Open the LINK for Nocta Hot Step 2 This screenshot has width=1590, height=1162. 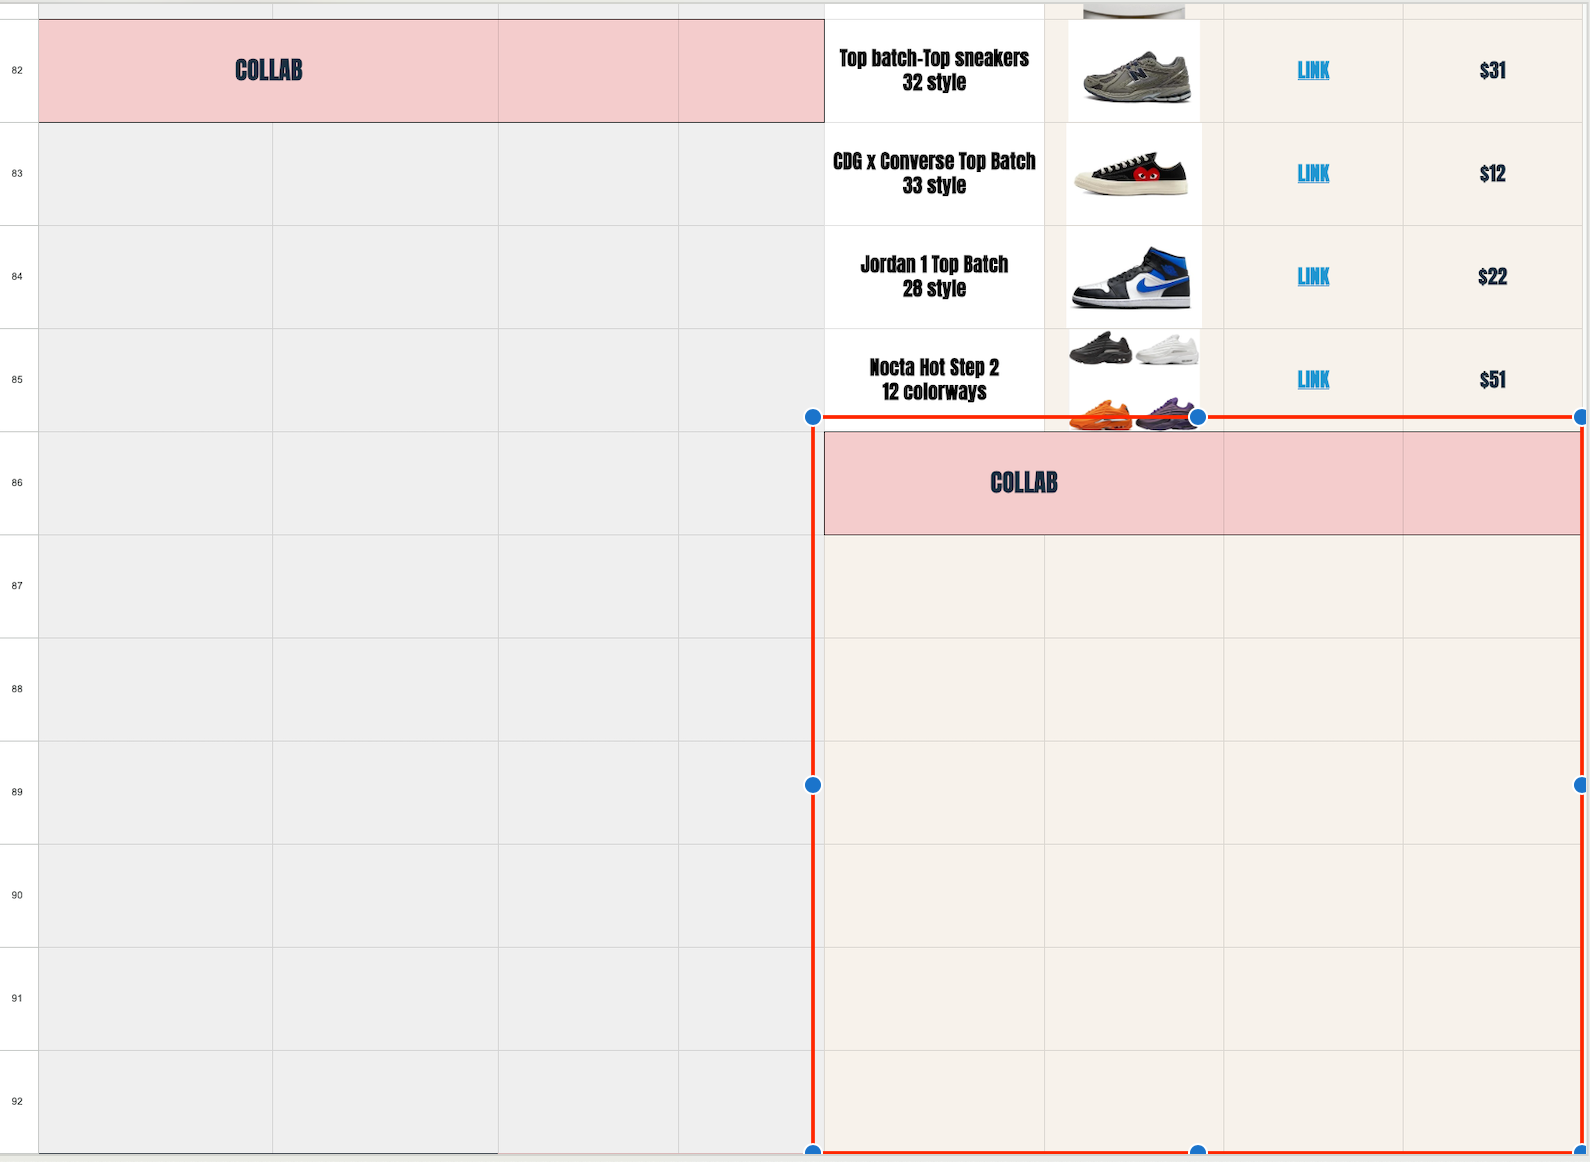click(1313, 380)
